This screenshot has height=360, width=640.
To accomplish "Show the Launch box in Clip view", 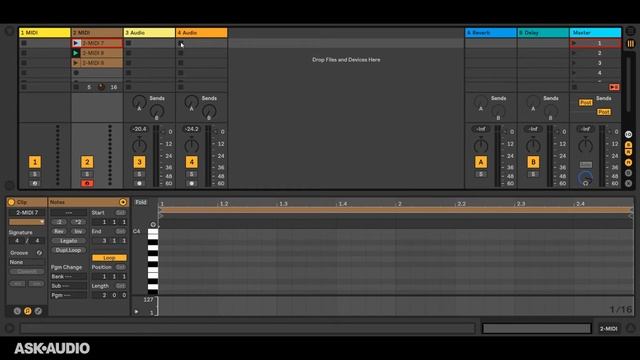I will [x=17, y=311].
